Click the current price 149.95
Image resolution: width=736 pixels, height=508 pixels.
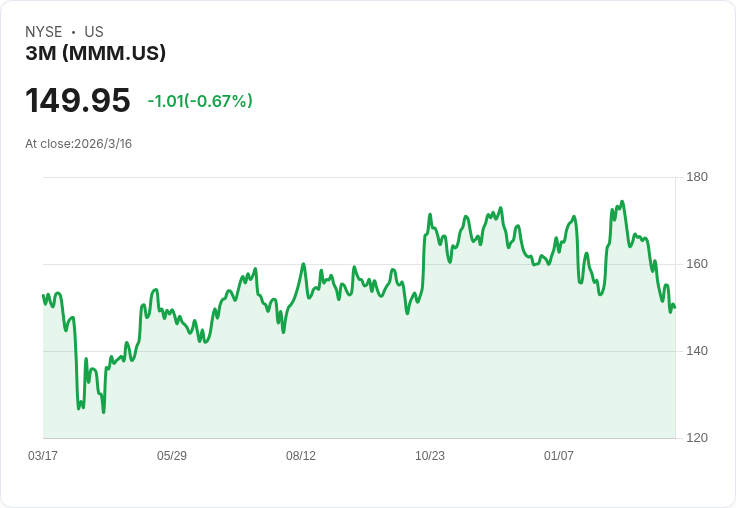click(78, 101)
